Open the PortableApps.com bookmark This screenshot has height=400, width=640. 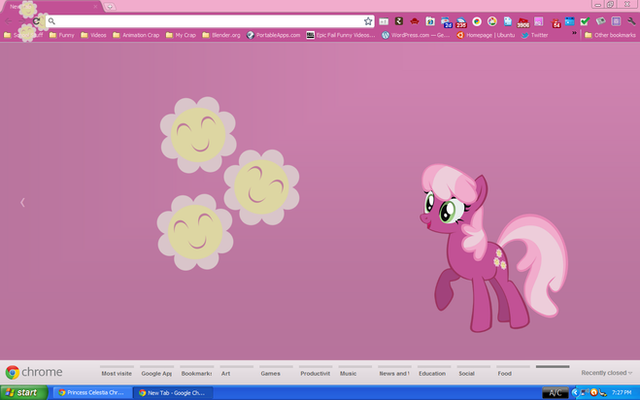[x=273, y=35]
